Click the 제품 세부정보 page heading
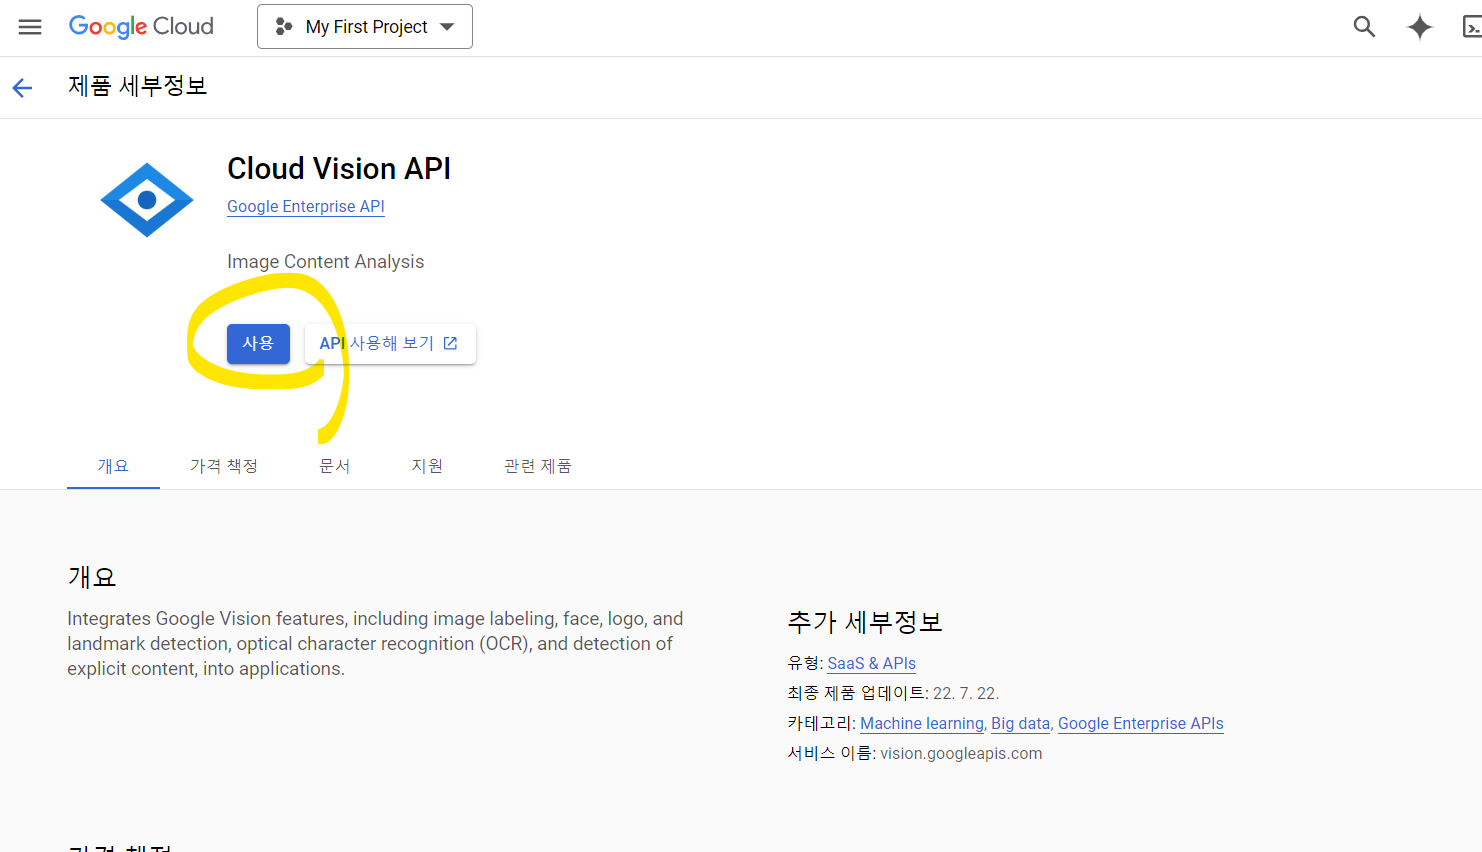 (x=138, y=86)
